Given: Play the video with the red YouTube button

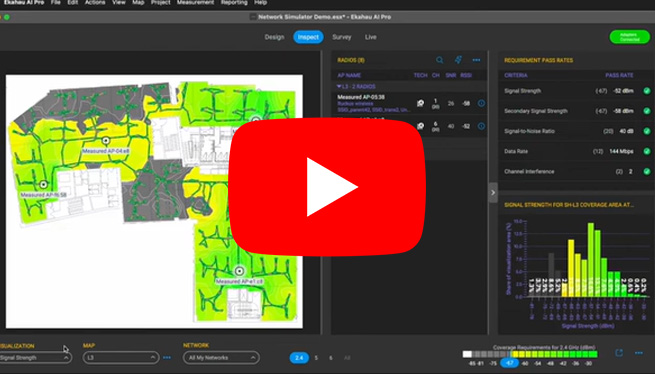Looking at the screenshot, I should click(327, 187).
